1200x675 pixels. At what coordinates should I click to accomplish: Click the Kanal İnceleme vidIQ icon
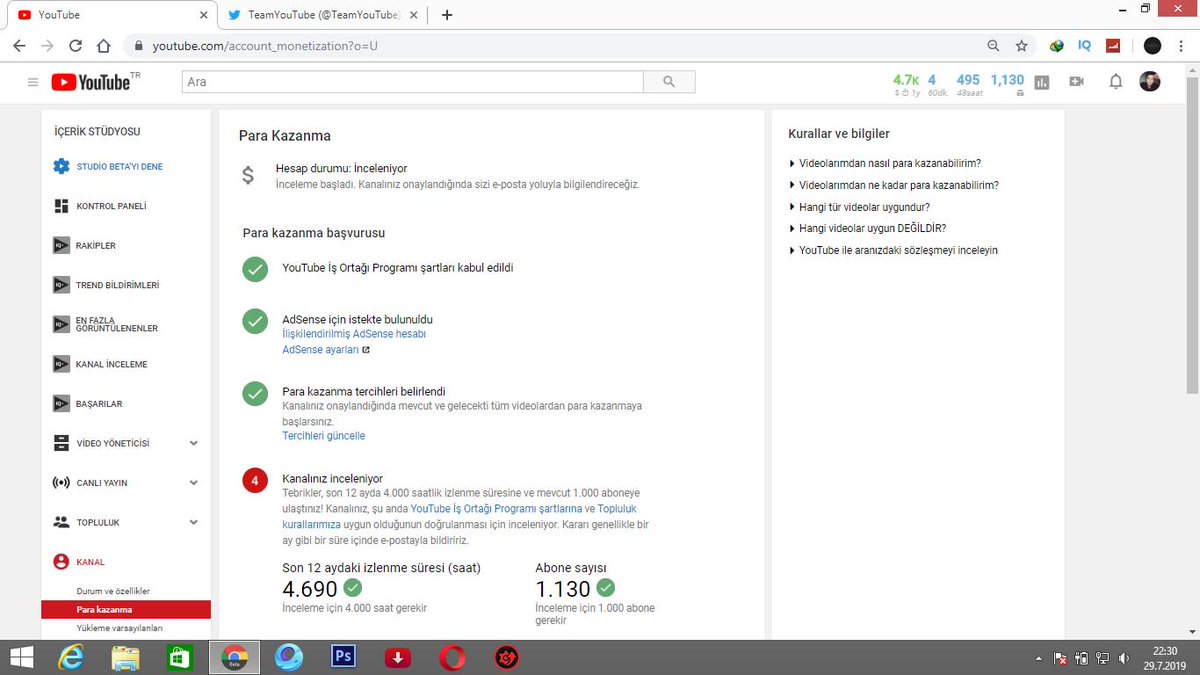click(x=61, y=364)
